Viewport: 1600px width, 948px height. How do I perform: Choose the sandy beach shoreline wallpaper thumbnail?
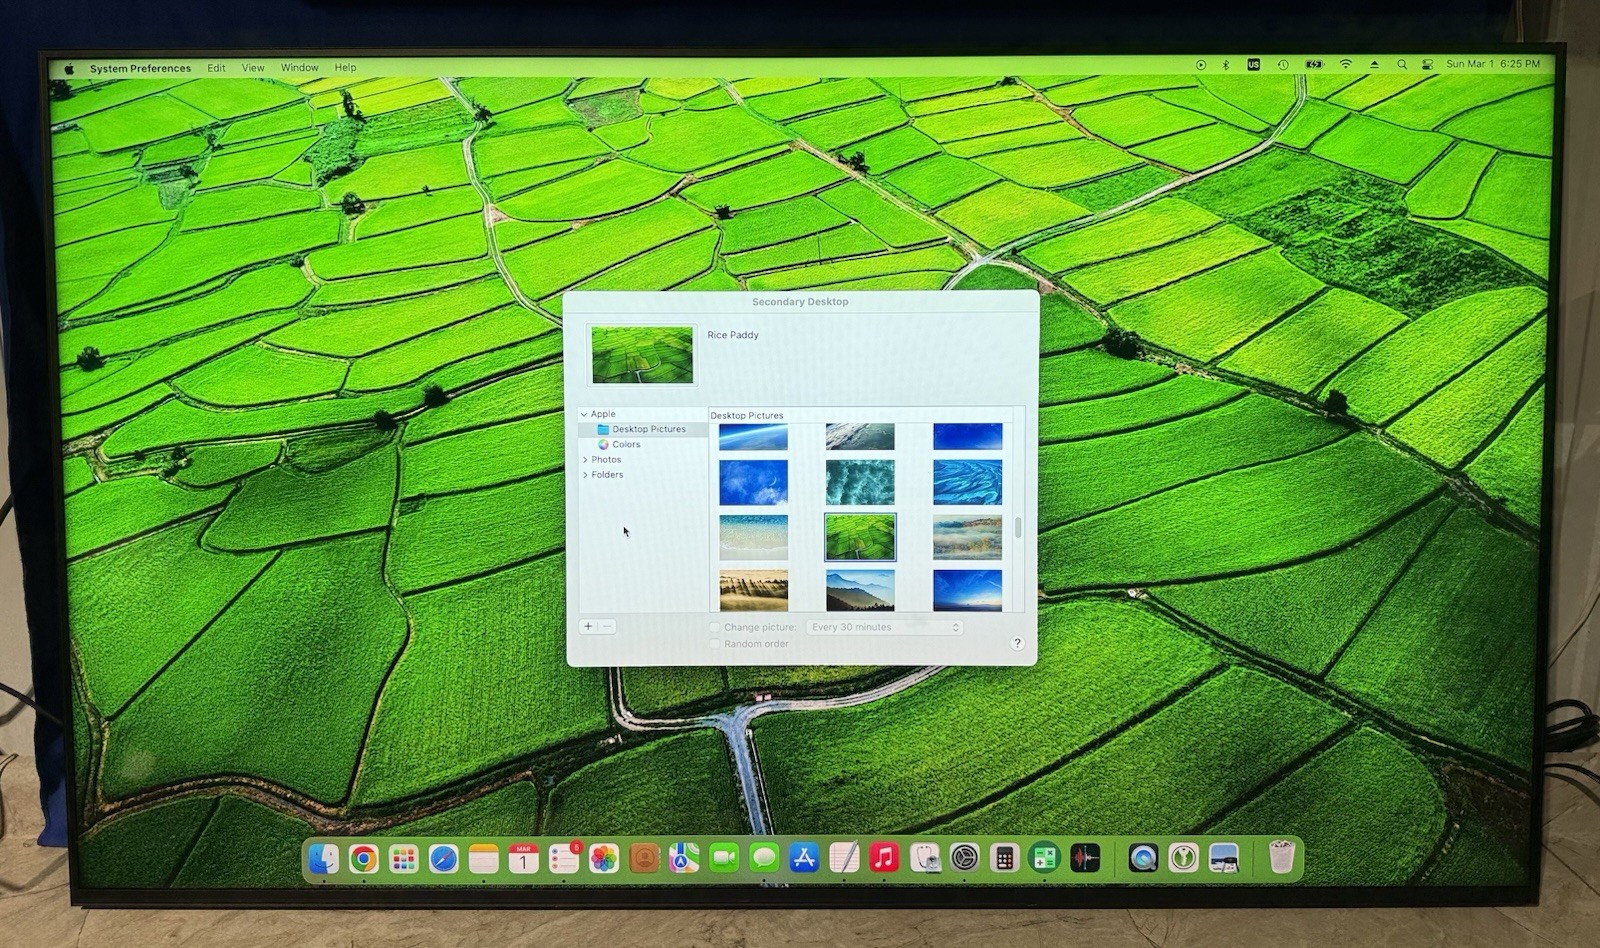click(753, 537)
